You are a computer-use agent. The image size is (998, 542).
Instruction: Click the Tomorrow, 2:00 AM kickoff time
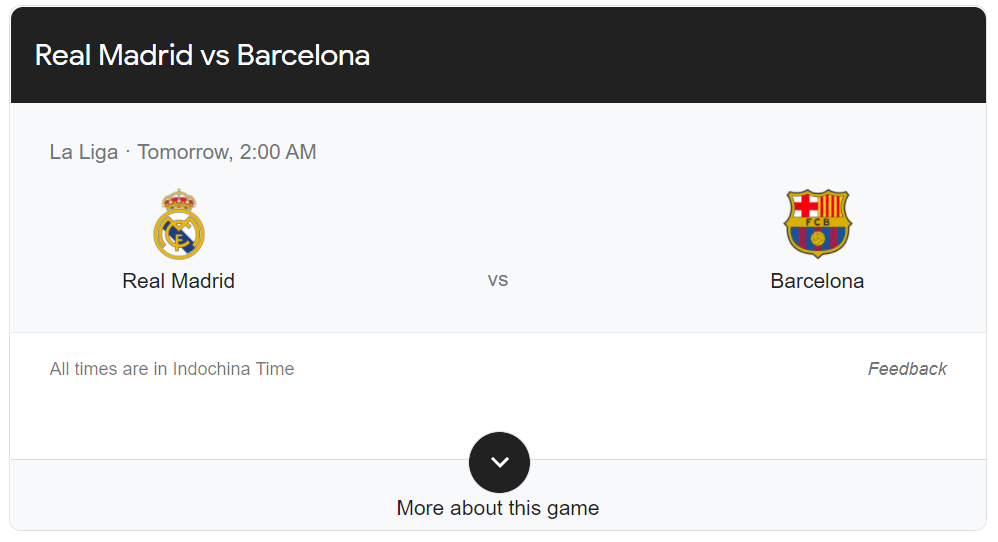pos(227,152)
